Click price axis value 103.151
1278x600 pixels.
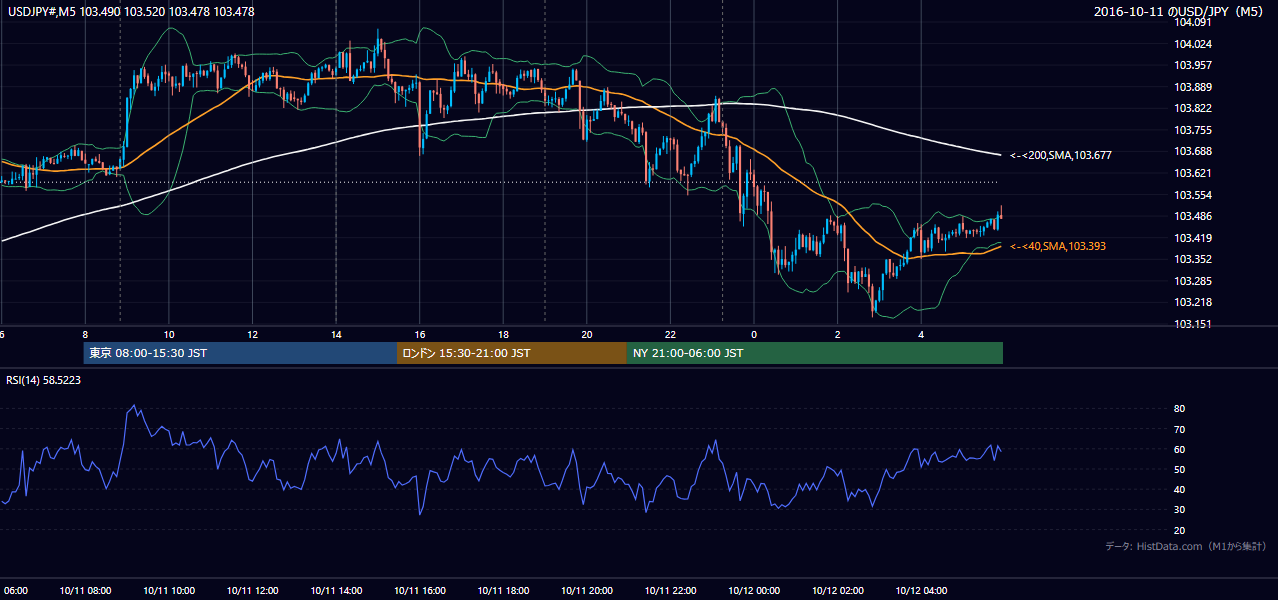click(1192, 324)
